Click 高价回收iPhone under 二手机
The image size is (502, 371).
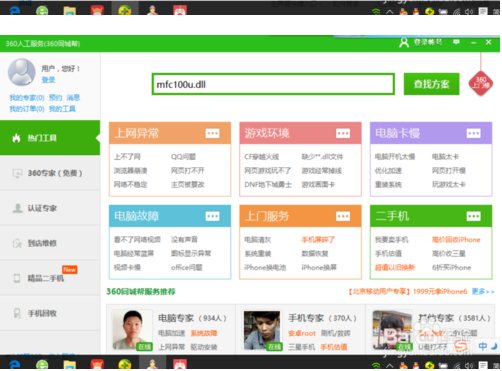coord(456,240)
